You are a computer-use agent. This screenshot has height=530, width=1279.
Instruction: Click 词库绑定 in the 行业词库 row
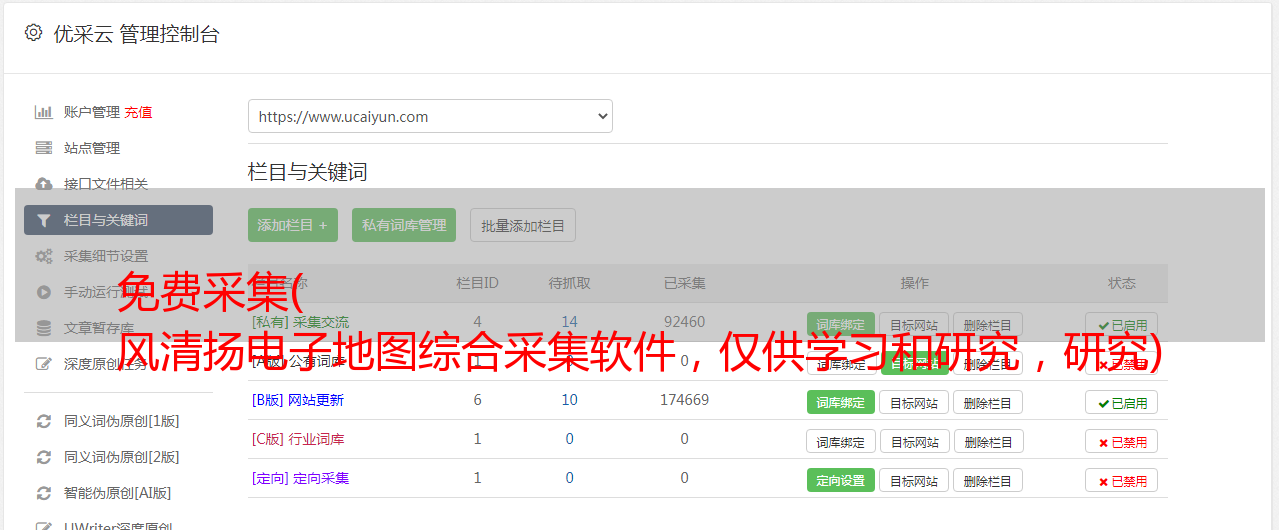(841, 441)
